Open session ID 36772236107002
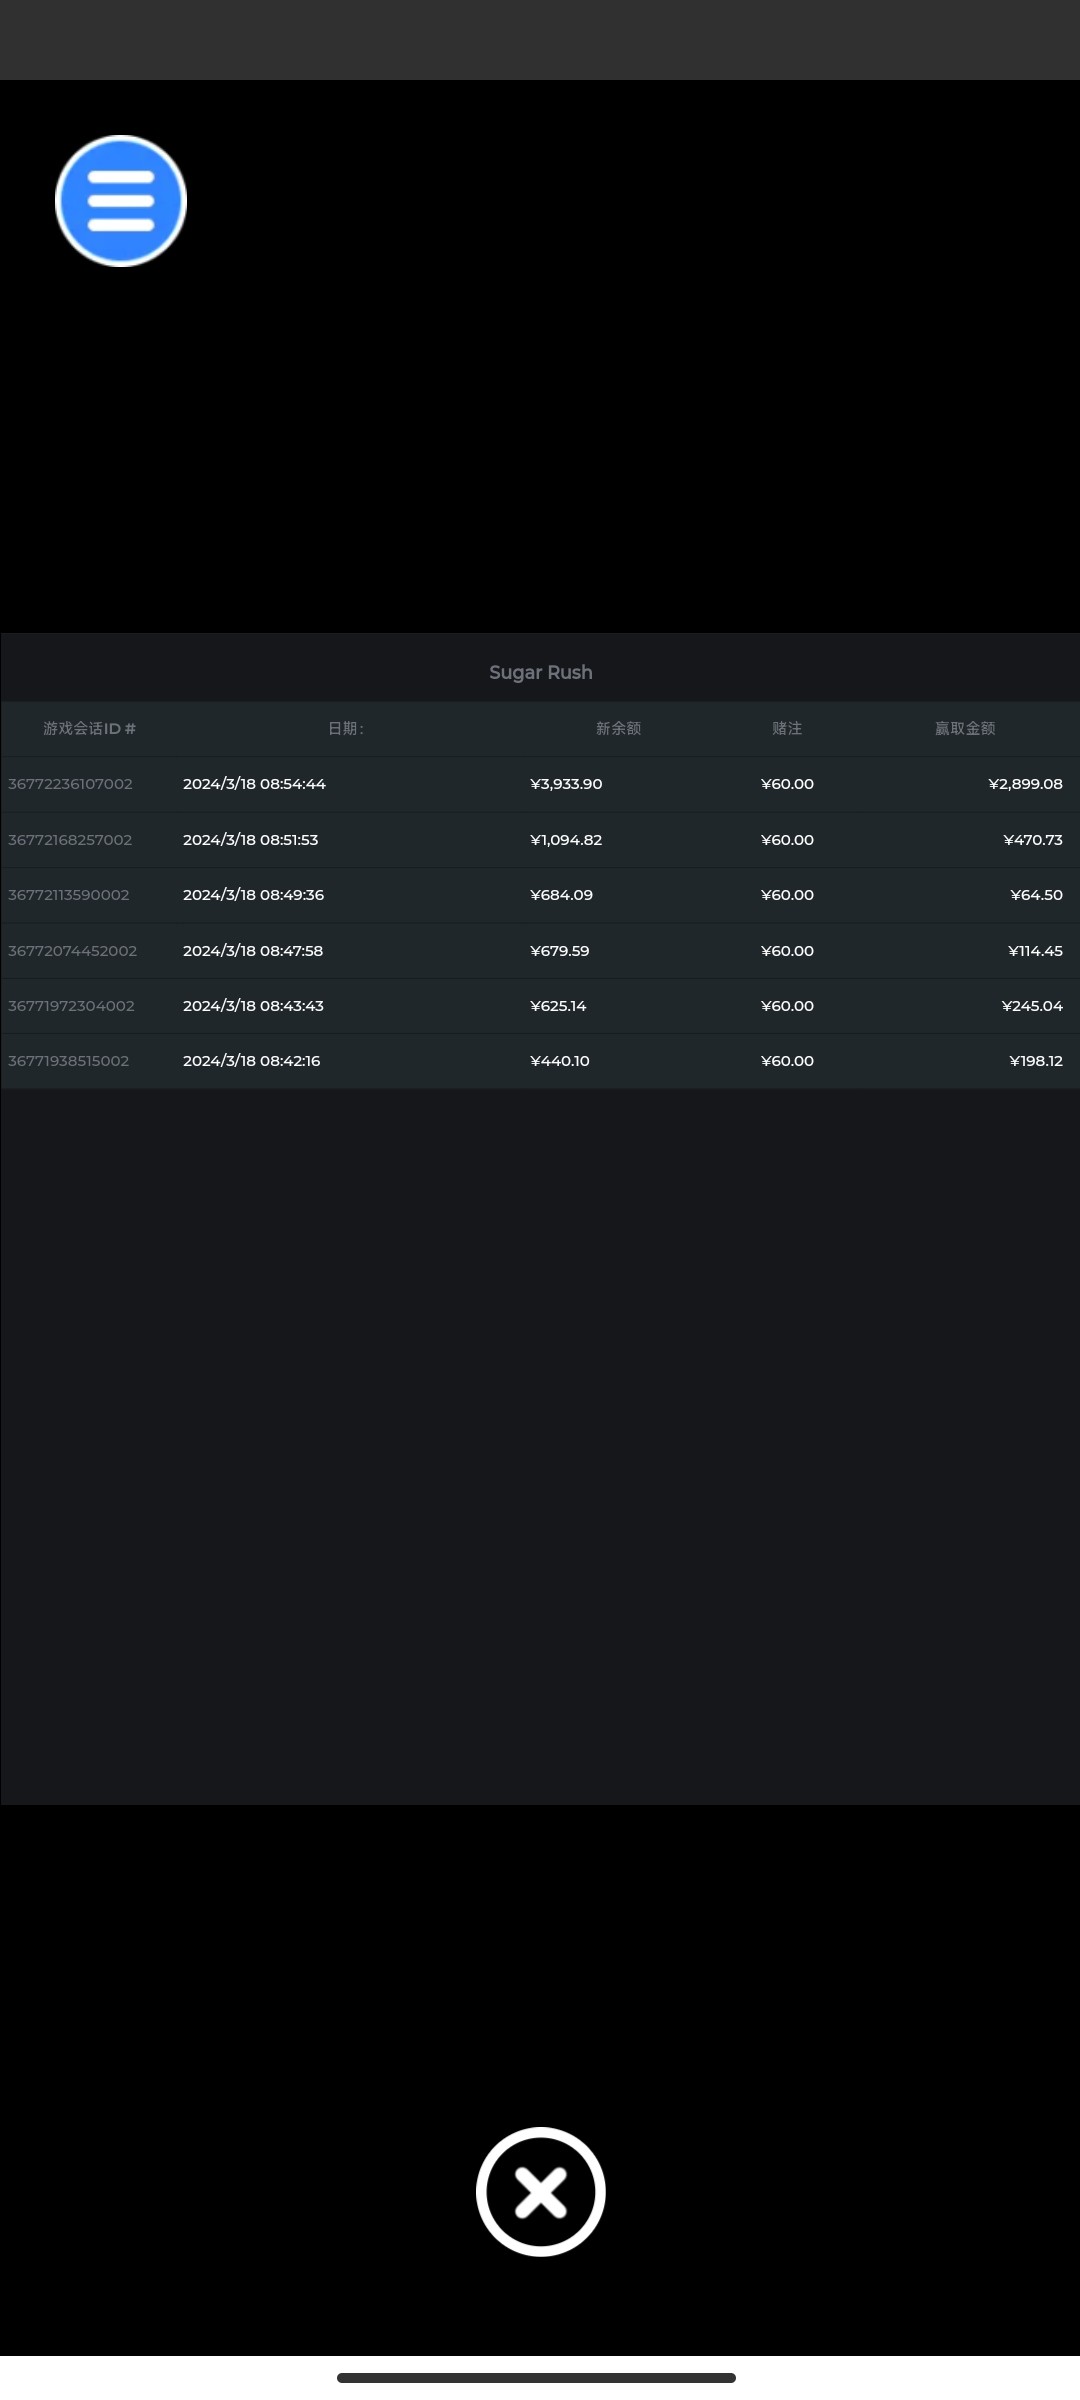The width and height of the screenshot is (1080, 2400). click(70, 784)
